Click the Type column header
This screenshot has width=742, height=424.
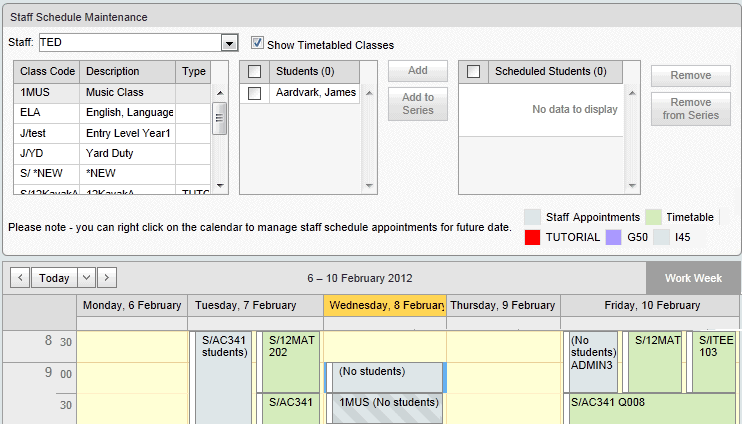193,71
